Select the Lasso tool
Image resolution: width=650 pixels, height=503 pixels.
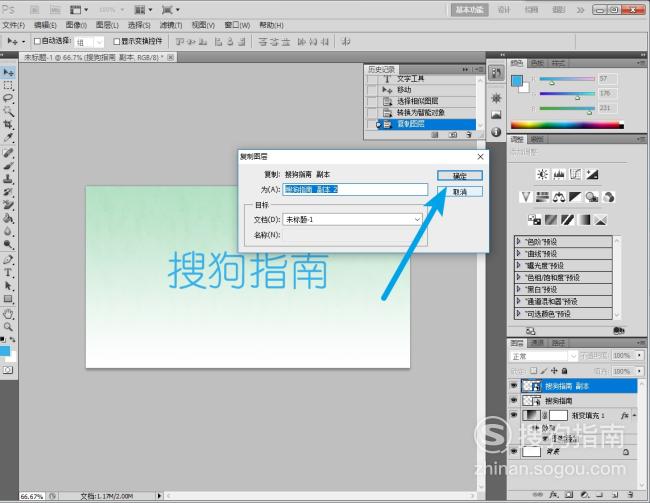click(x=8, y=98)
